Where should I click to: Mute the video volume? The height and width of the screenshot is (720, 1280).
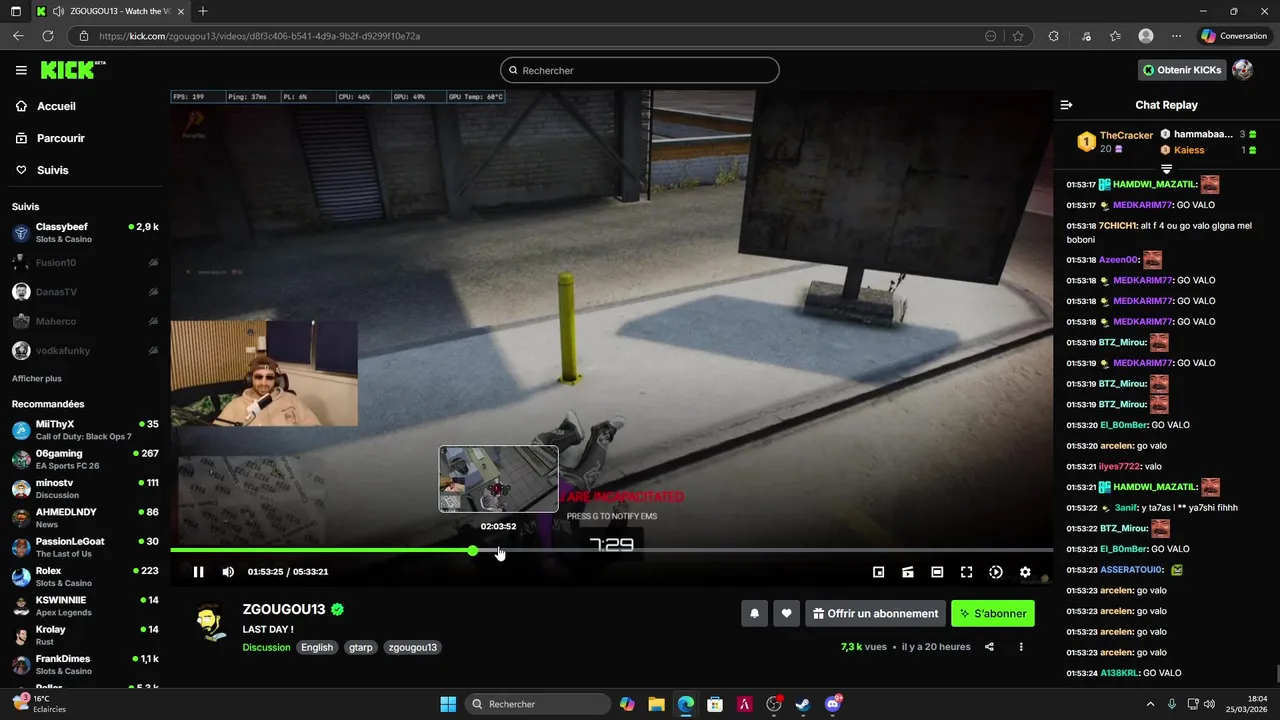tap(228, 572)
